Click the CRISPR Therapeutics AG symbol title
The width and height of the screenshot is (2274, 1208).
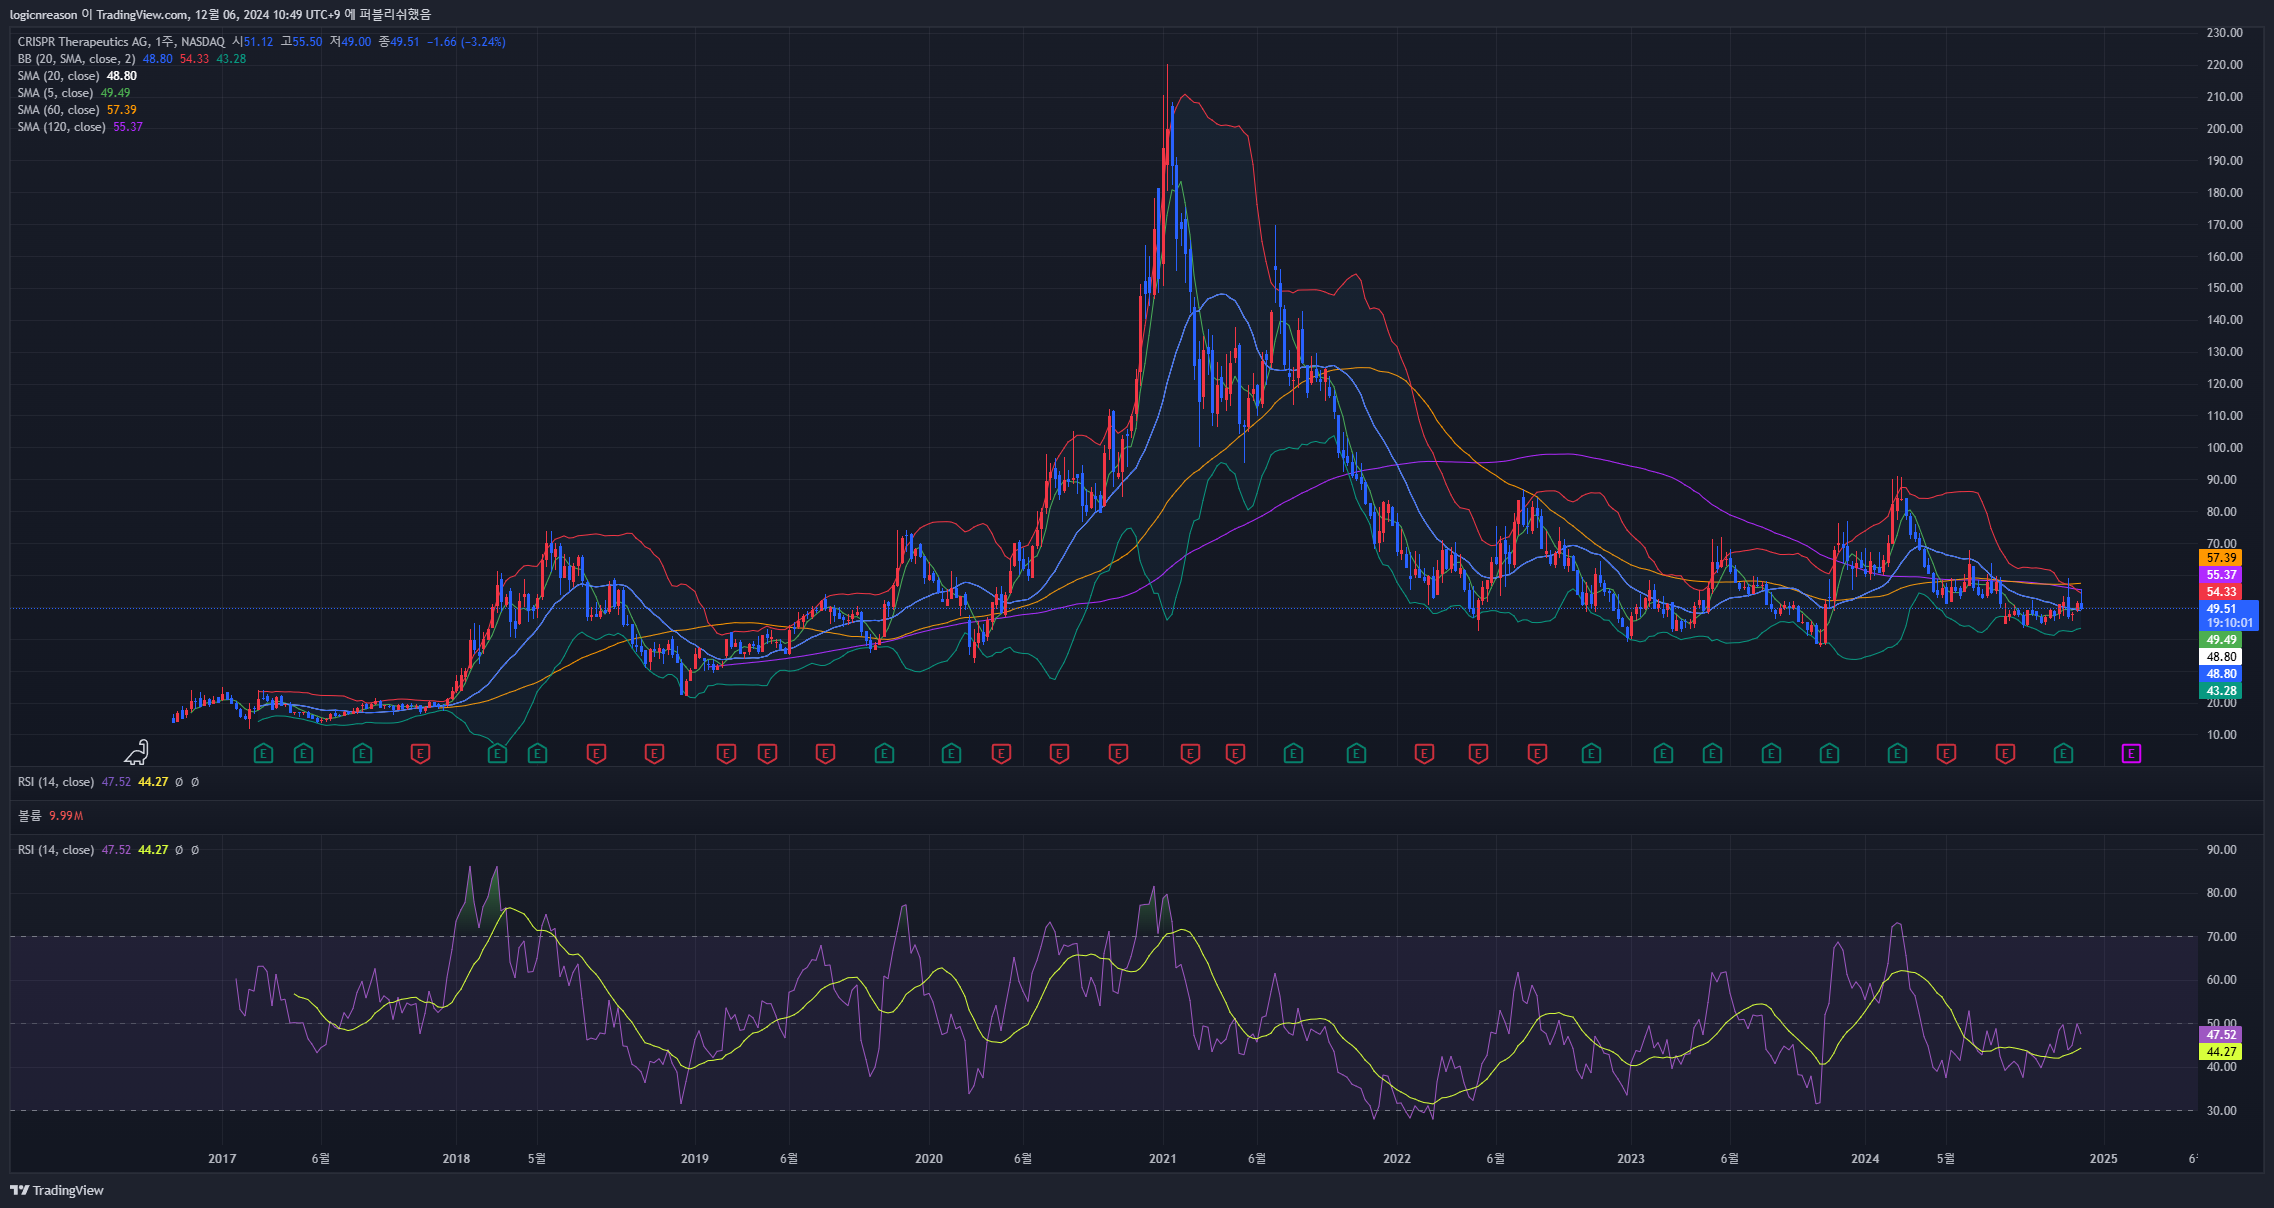[x=83, y=42]
